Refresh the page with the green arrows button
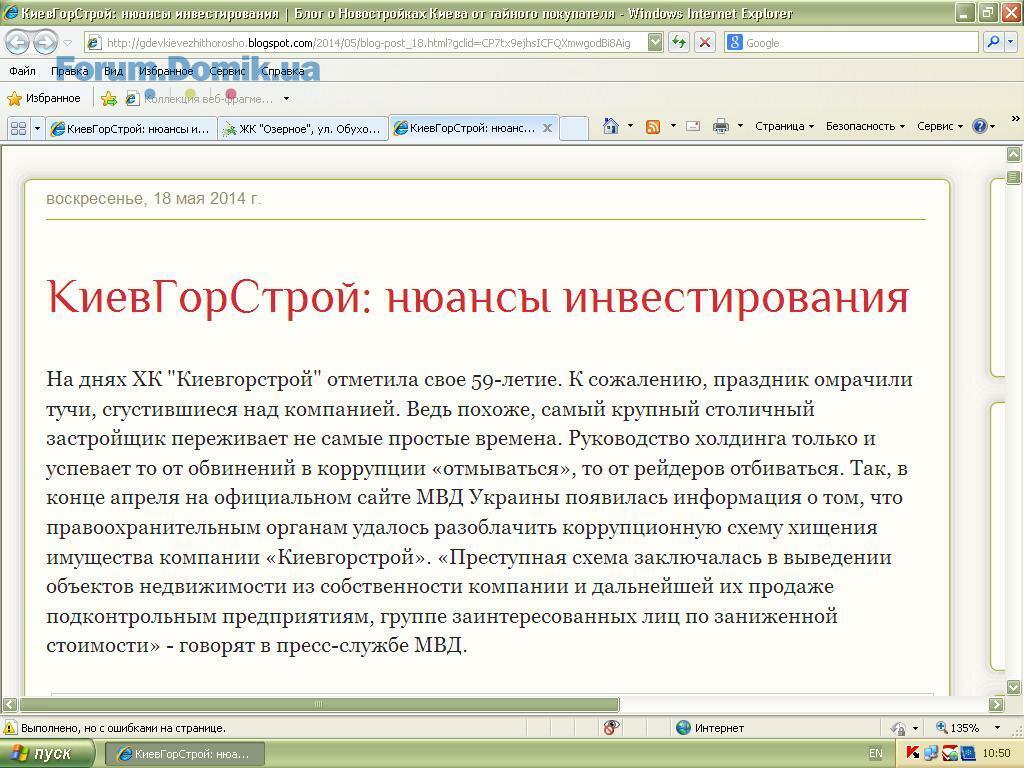Image resolution: width=1024 pixels, height=768 pixels. pyautogui.click(x=680, y=43)
